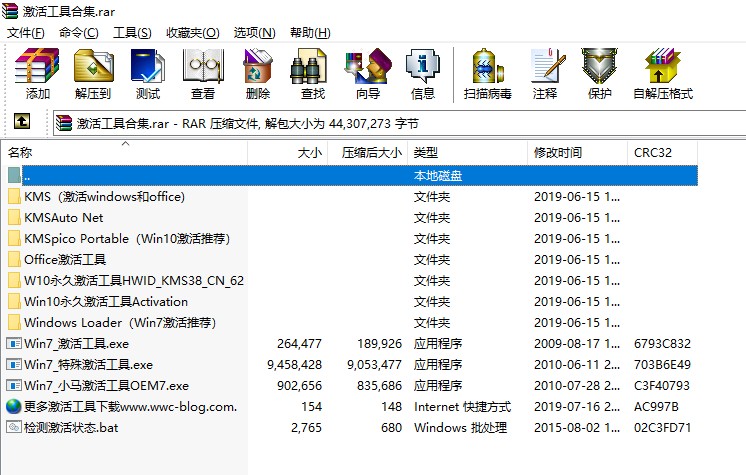
Task: Click packed size value 835,686
Action: point(379,386)
